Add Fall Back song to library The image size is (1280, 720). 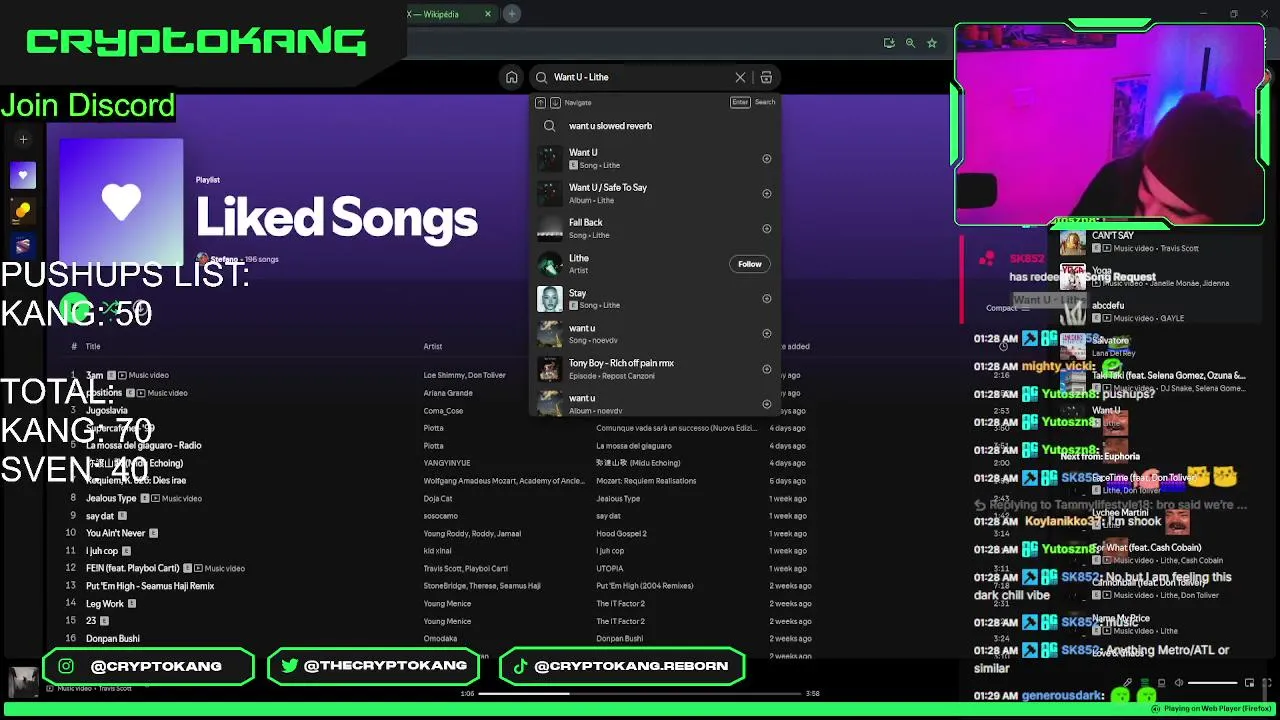767,229
